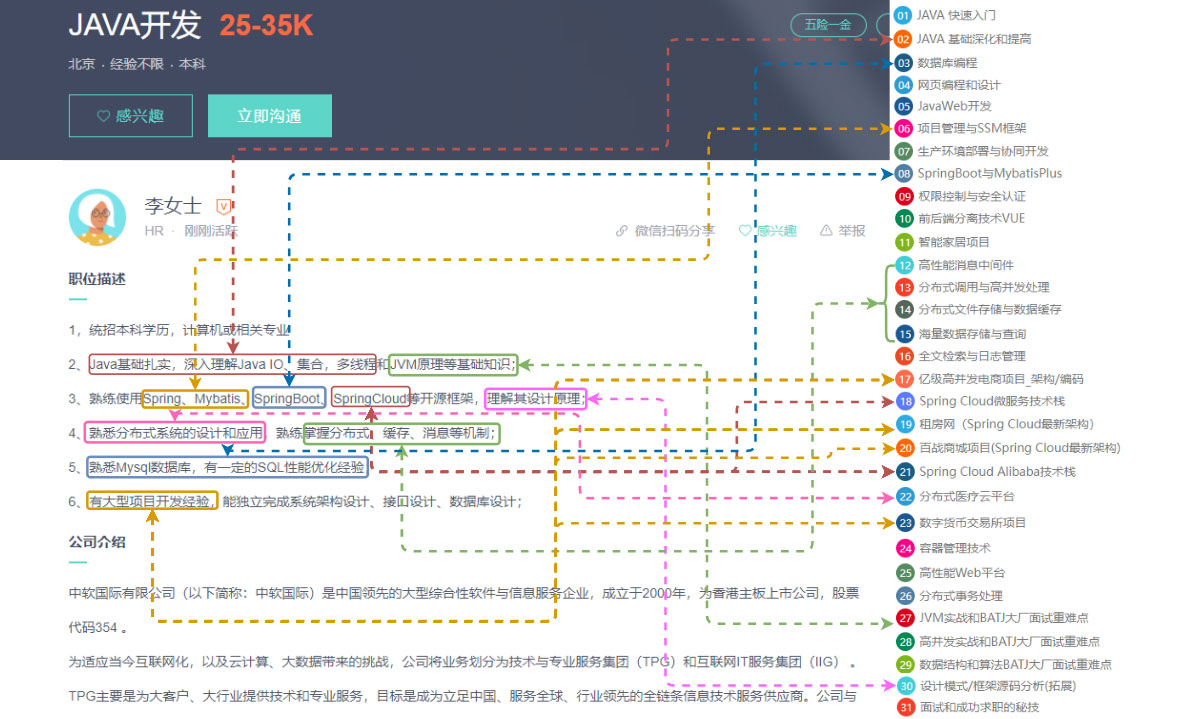Select course 02 JAVA 基础深化和提高

pyautogui.click(x=963, y=39)
